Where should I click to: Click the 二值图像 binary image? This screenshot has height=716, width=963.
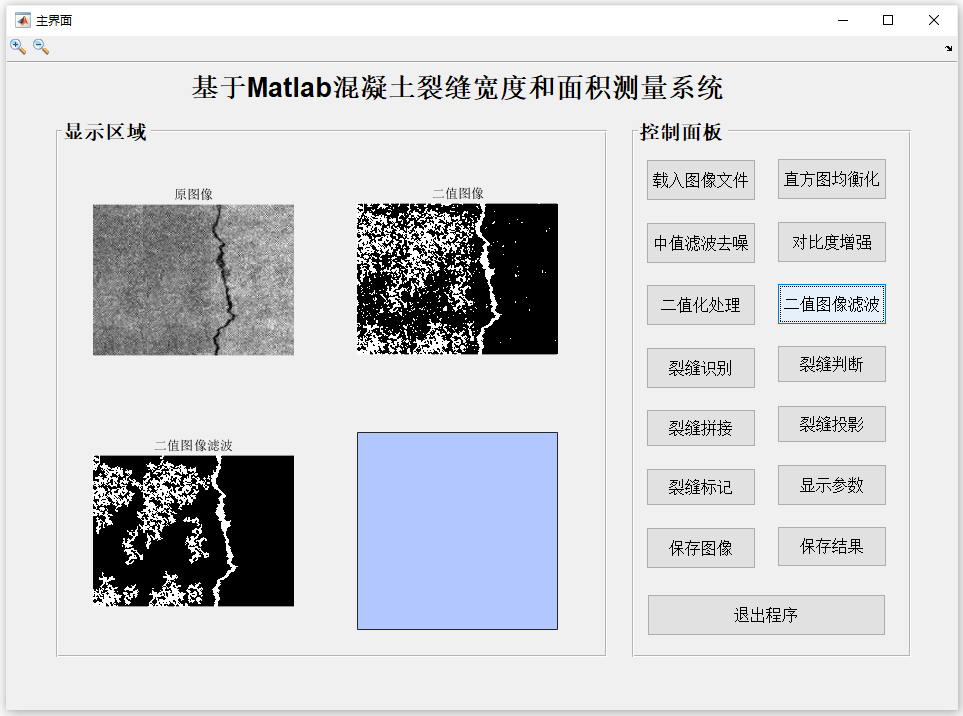(458, 279)
